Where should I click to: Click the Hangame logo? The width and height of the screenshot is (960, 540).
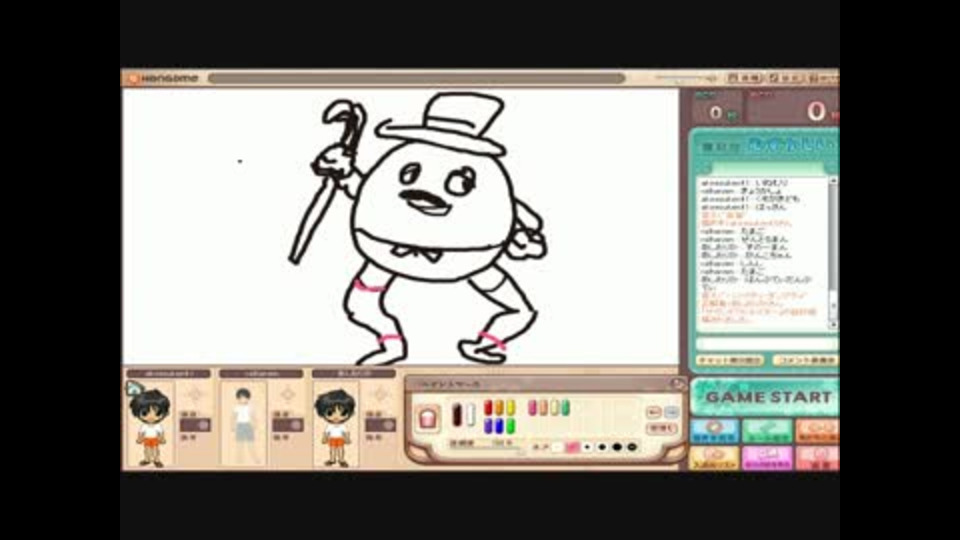click(163, 78)
